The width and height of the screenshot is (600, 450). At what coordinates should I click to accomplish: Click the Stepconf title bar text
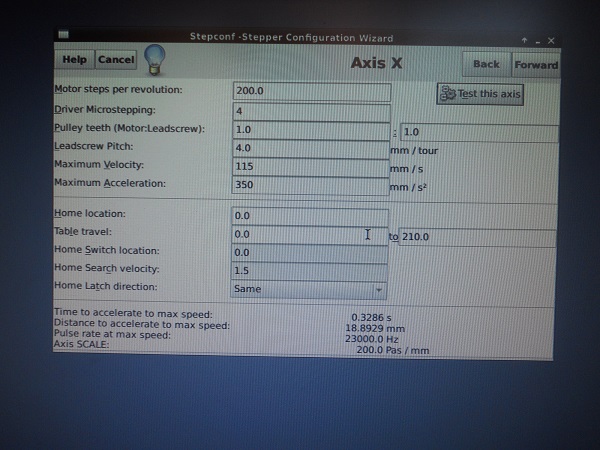tap(291, 38)
